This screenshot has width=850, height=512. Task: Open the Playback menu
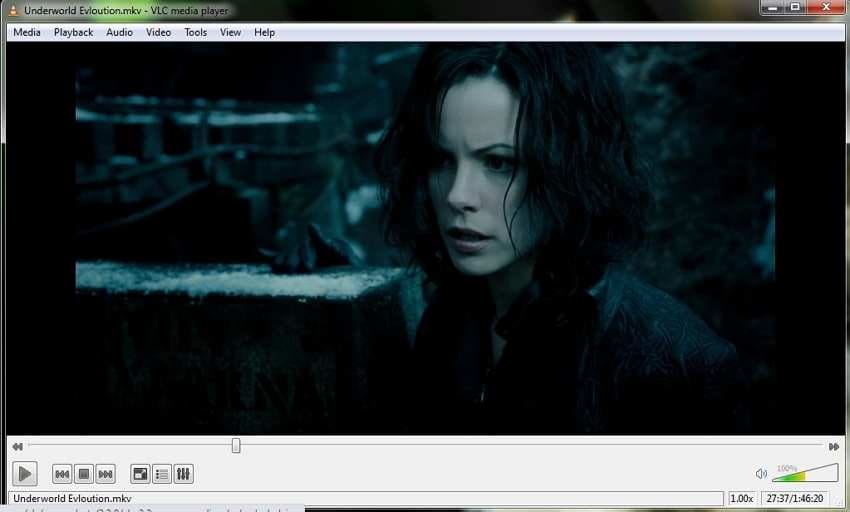pos(73,33)
